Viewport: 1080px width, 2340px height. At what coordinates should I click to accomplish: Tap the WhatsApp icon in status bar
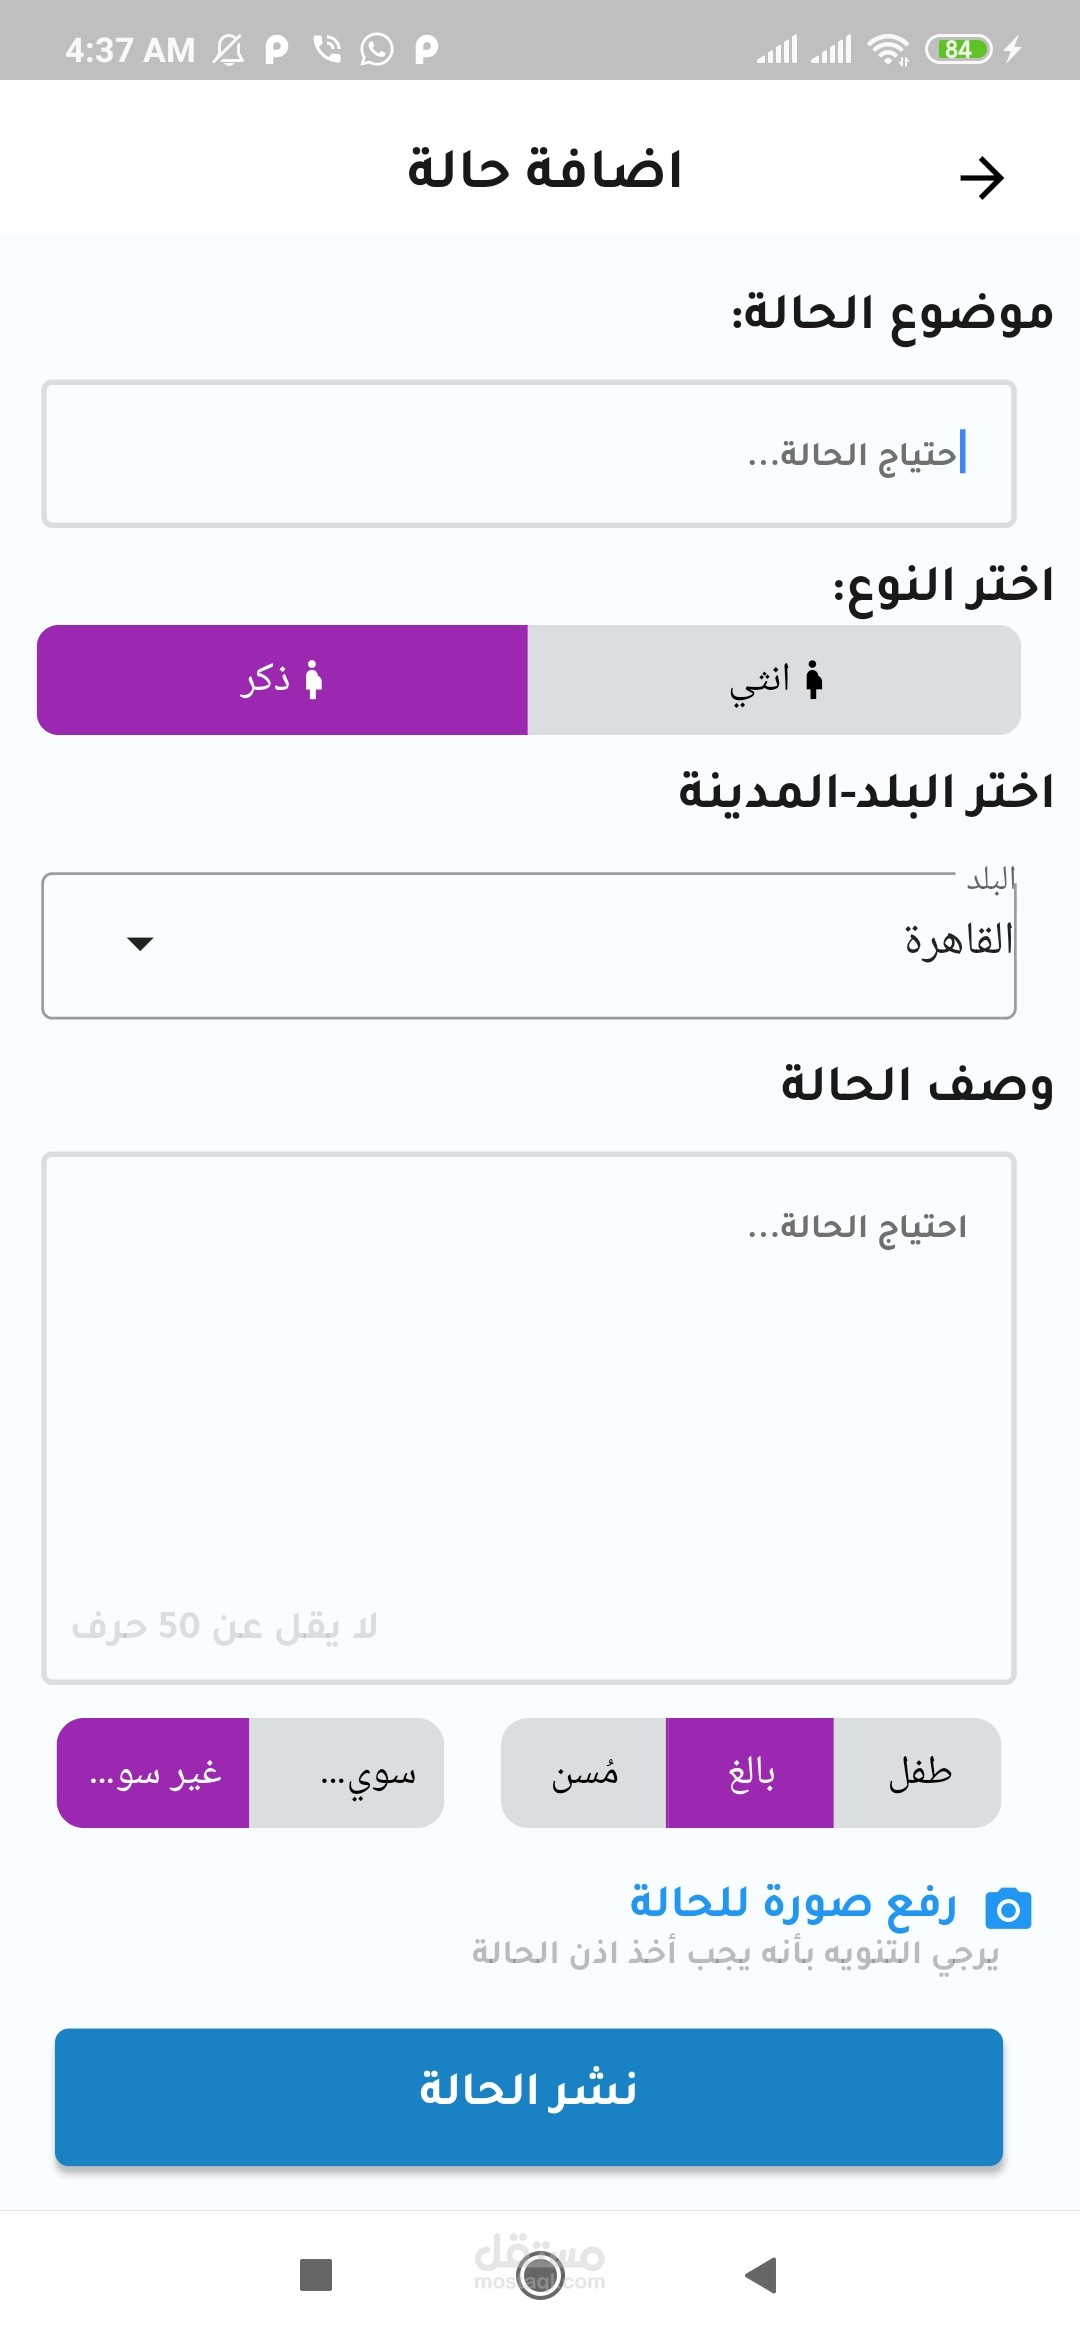click(x=377, y=49)
